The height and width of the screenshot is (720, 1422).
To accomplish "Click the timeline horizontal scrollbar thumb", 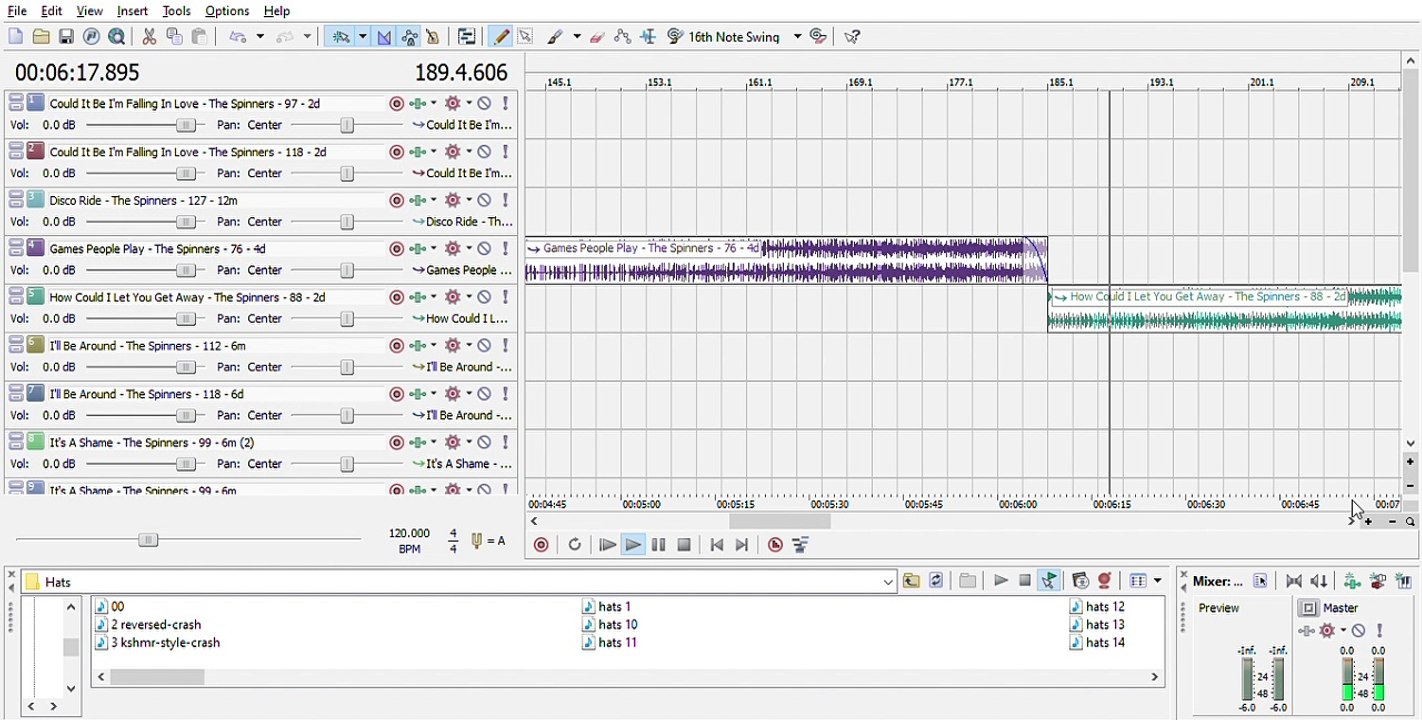I will 779,521.
